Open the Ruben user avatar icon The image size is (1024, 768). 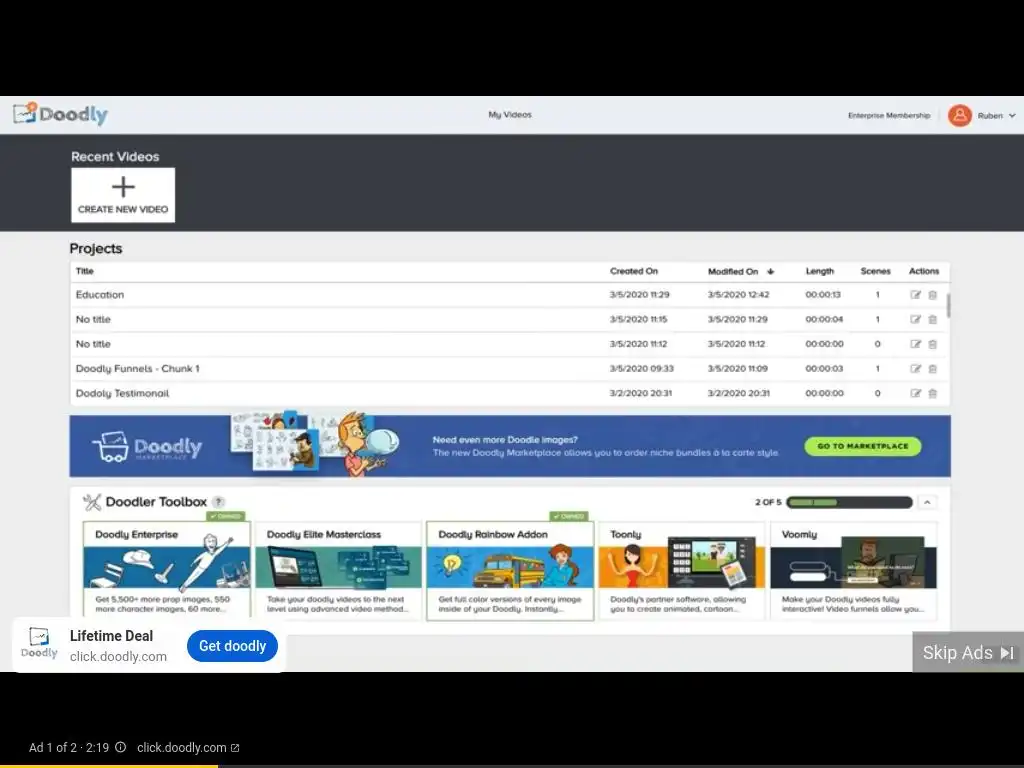[959, 116]
